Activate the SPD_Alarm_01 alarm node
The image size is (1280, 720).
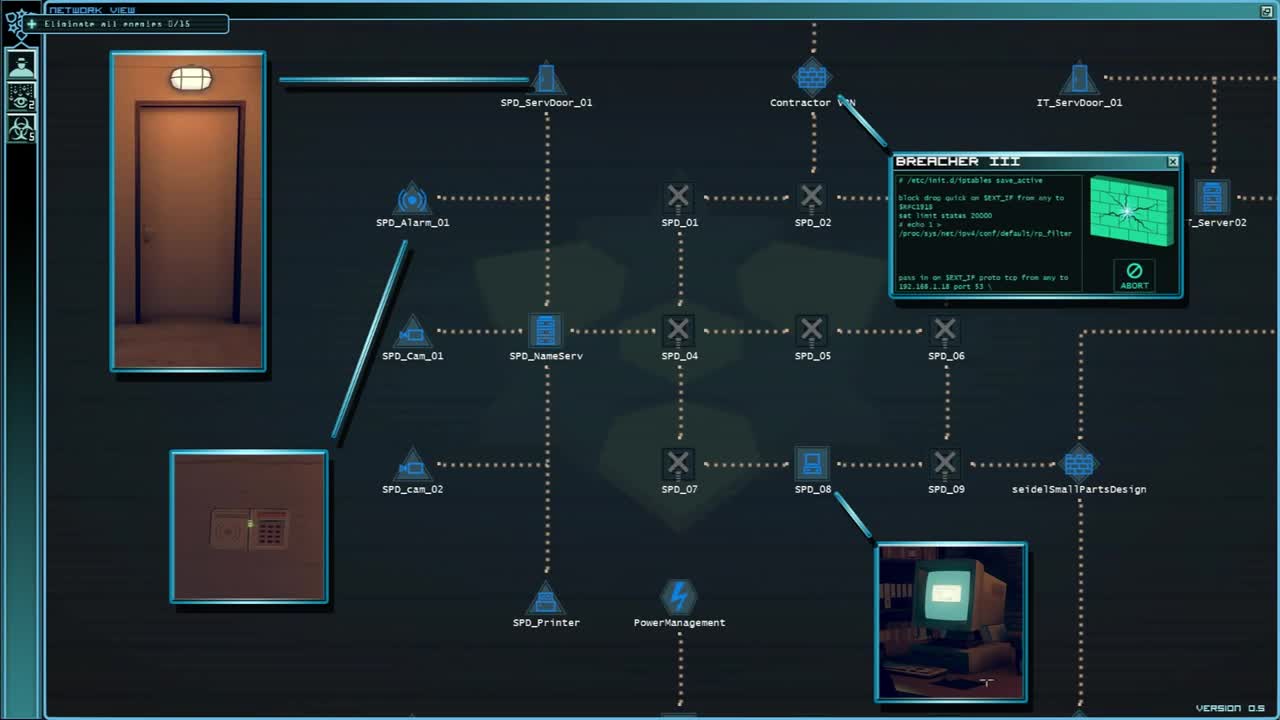pyautogui.click(x=412, y=198)
